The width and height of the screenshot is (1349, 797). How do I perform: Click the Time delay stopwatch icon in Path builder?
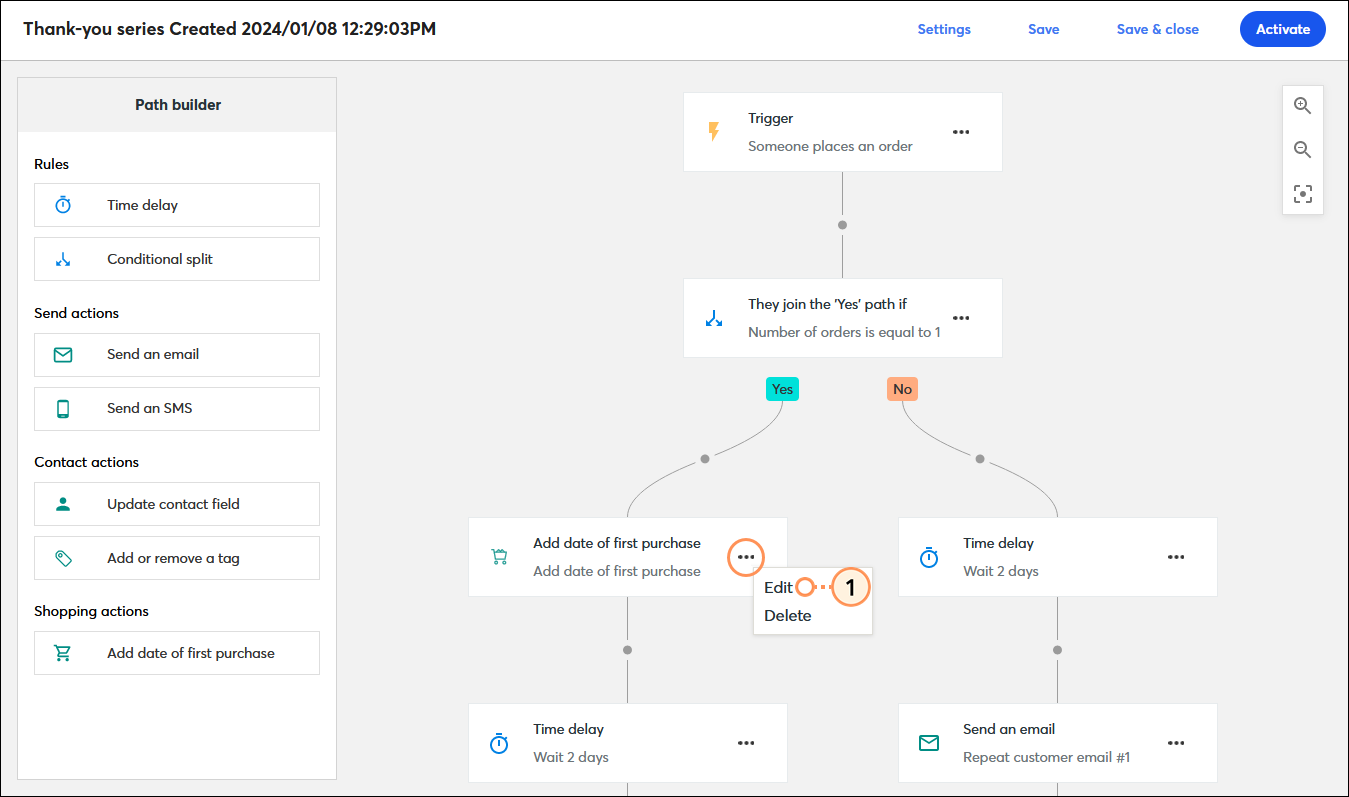coord(63,205)
